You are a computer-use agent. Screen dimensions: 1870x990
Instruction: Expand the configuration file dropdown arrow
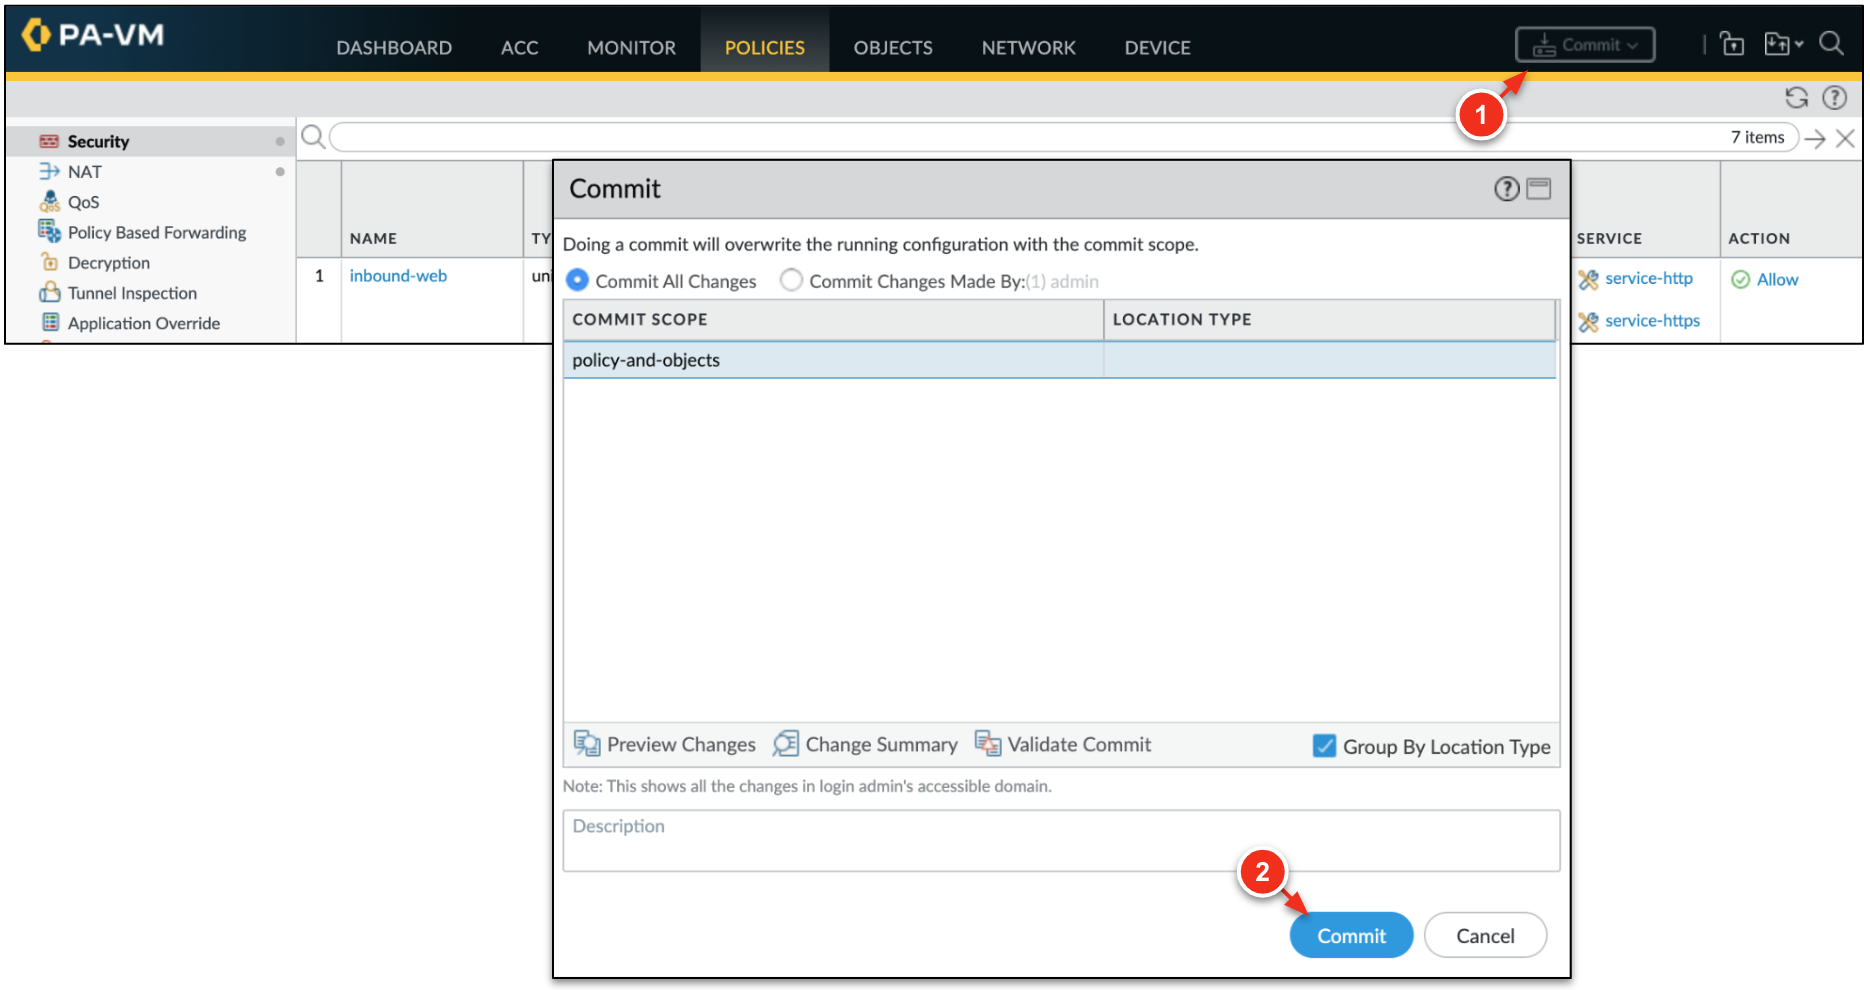(1799, 45)
